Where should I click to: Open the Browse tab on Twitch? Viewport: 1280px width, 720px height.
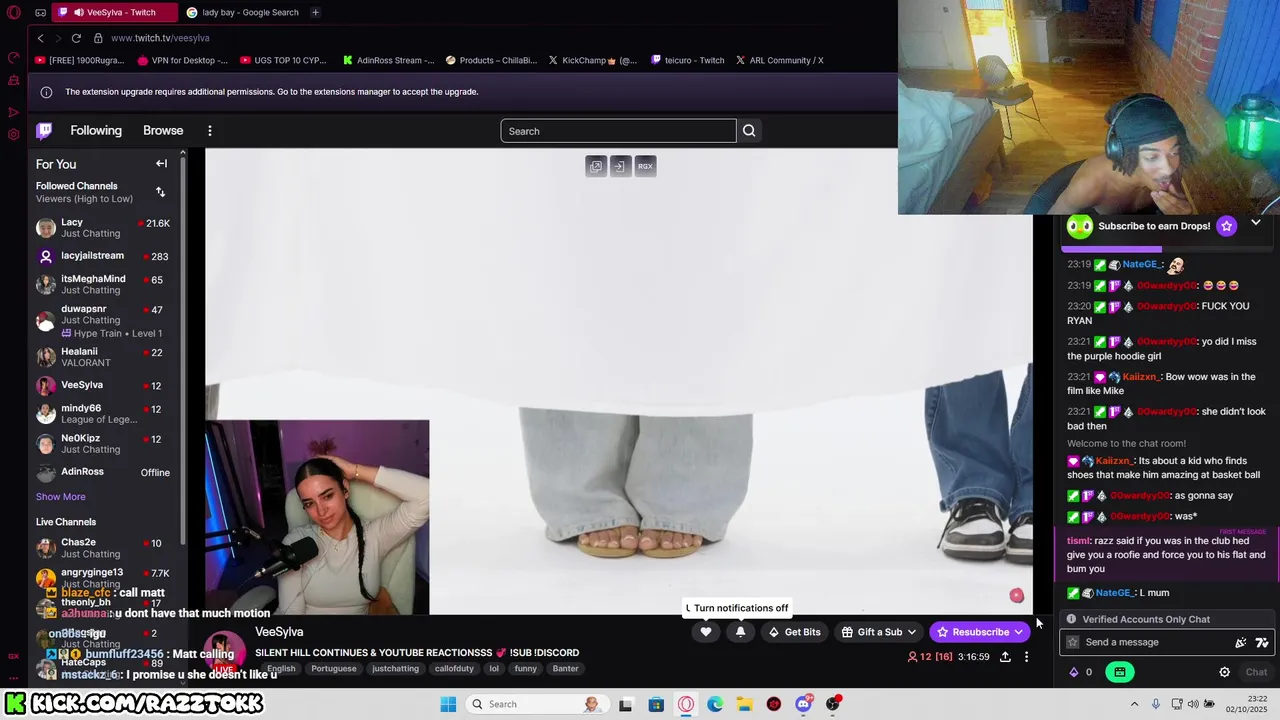(163, 131)
